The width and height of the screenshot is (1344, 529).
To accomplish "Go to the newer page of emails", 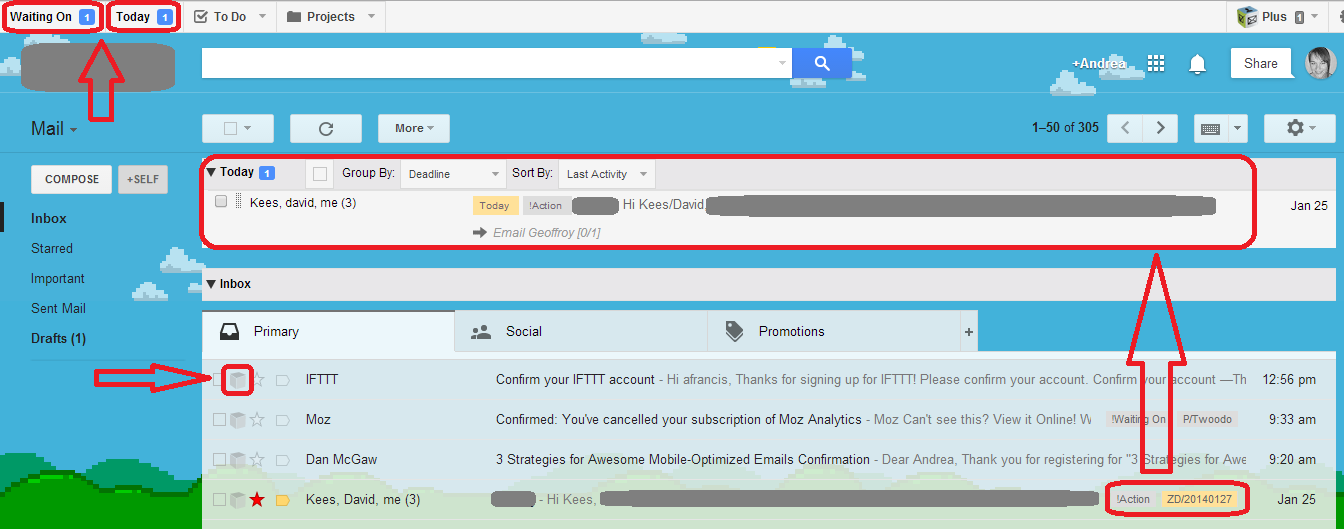I will [x=1126, y=128].
